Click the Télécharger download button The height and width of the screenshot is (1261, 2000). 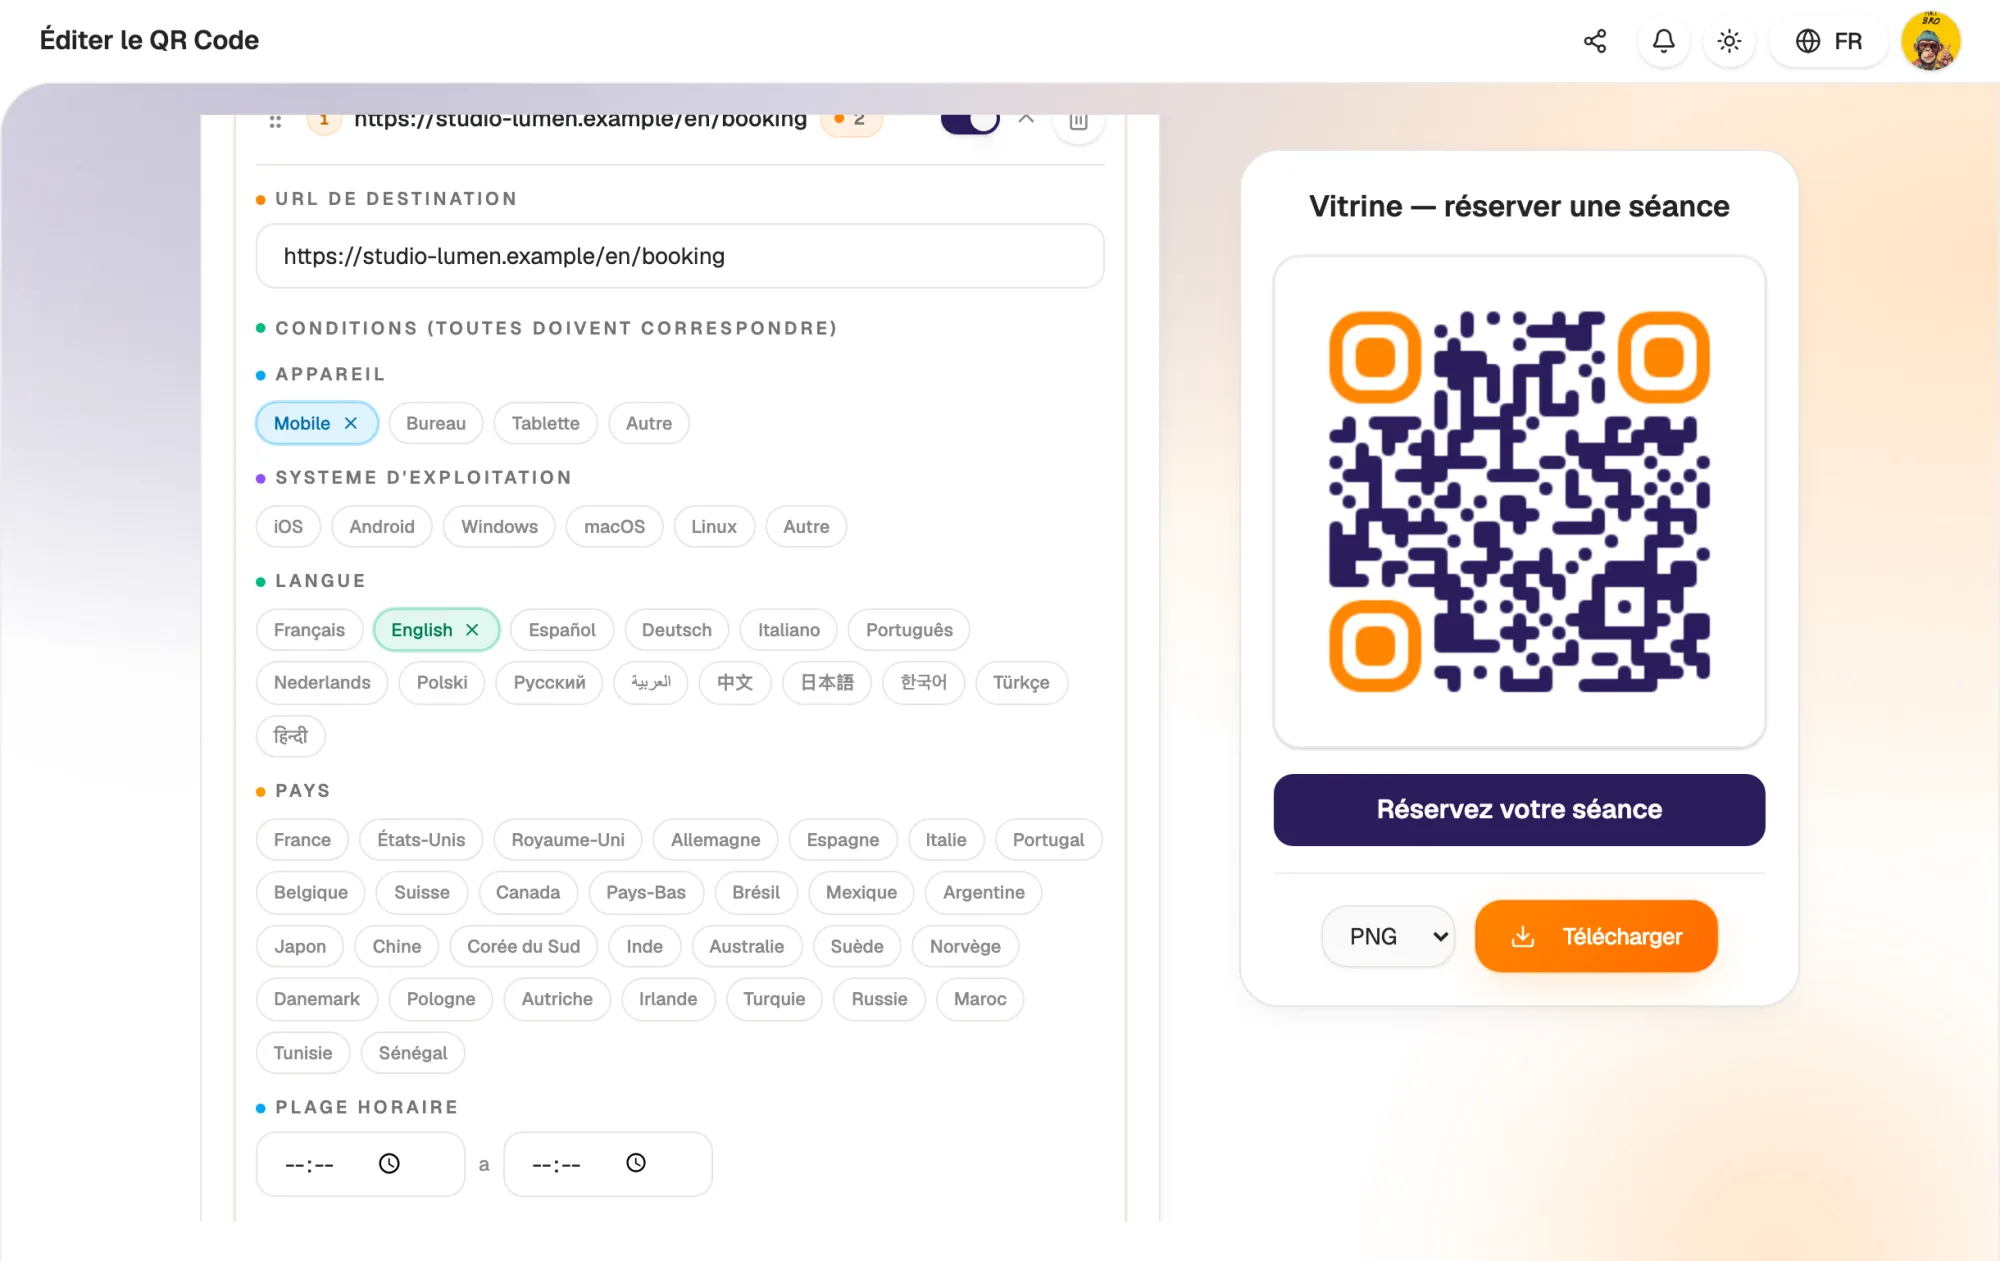[x=1596, y=936]
